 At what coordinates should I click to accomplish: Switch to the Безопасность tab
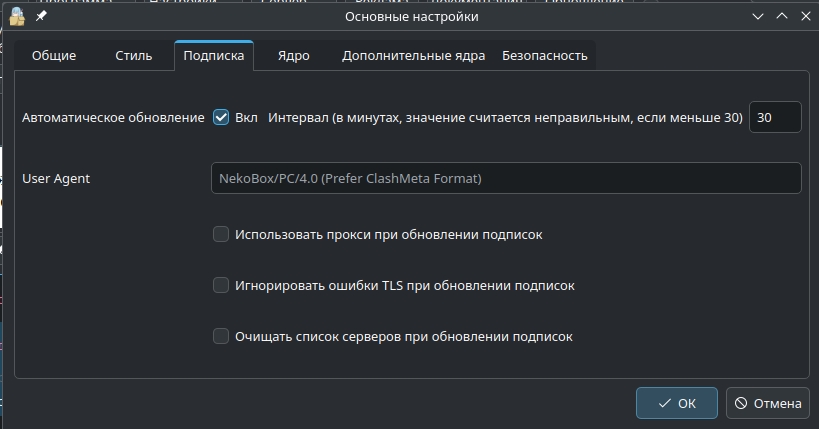pos(544,56)
